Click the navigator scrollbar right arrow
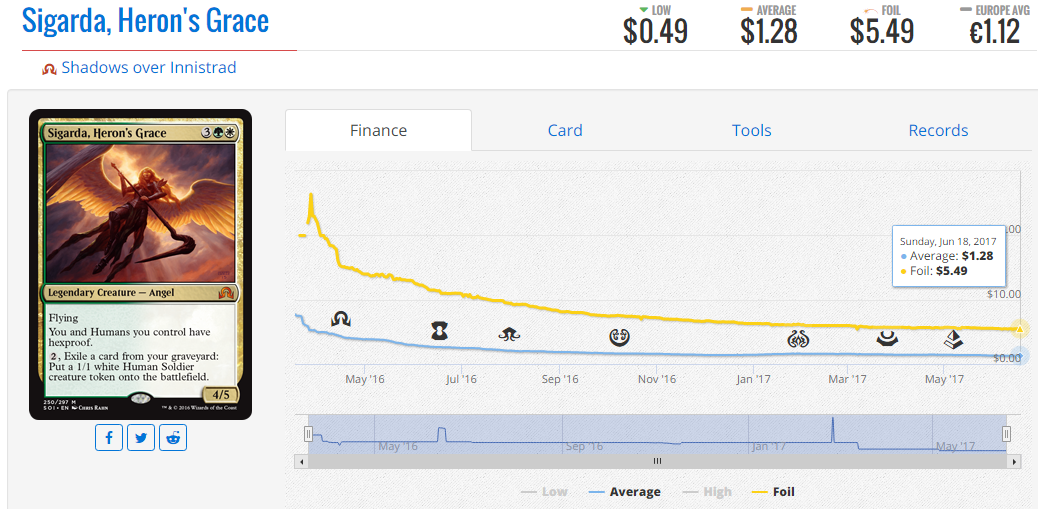This screenshot has height=509, width=1038. (1012, 461)
